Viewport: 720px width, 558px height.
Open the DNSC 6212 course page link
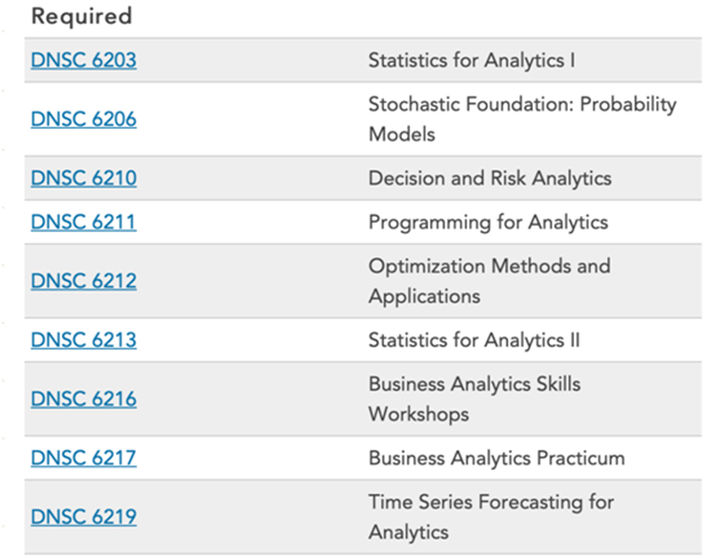pyautogui.click(x=84, y=281)
